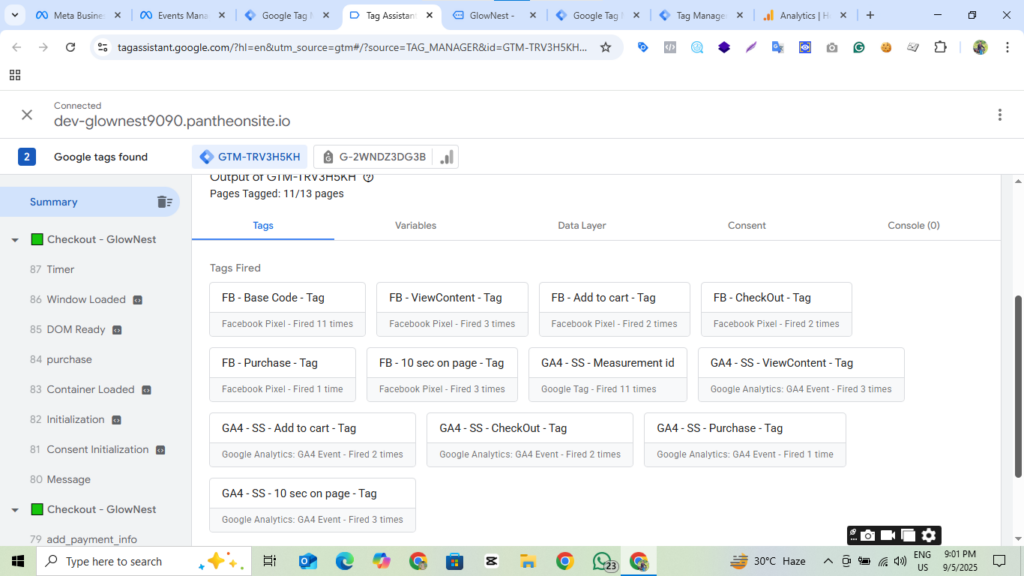The image size is (1024, 576).
Task: Open the FB - Base Code - Tag card
Action: 287,310
